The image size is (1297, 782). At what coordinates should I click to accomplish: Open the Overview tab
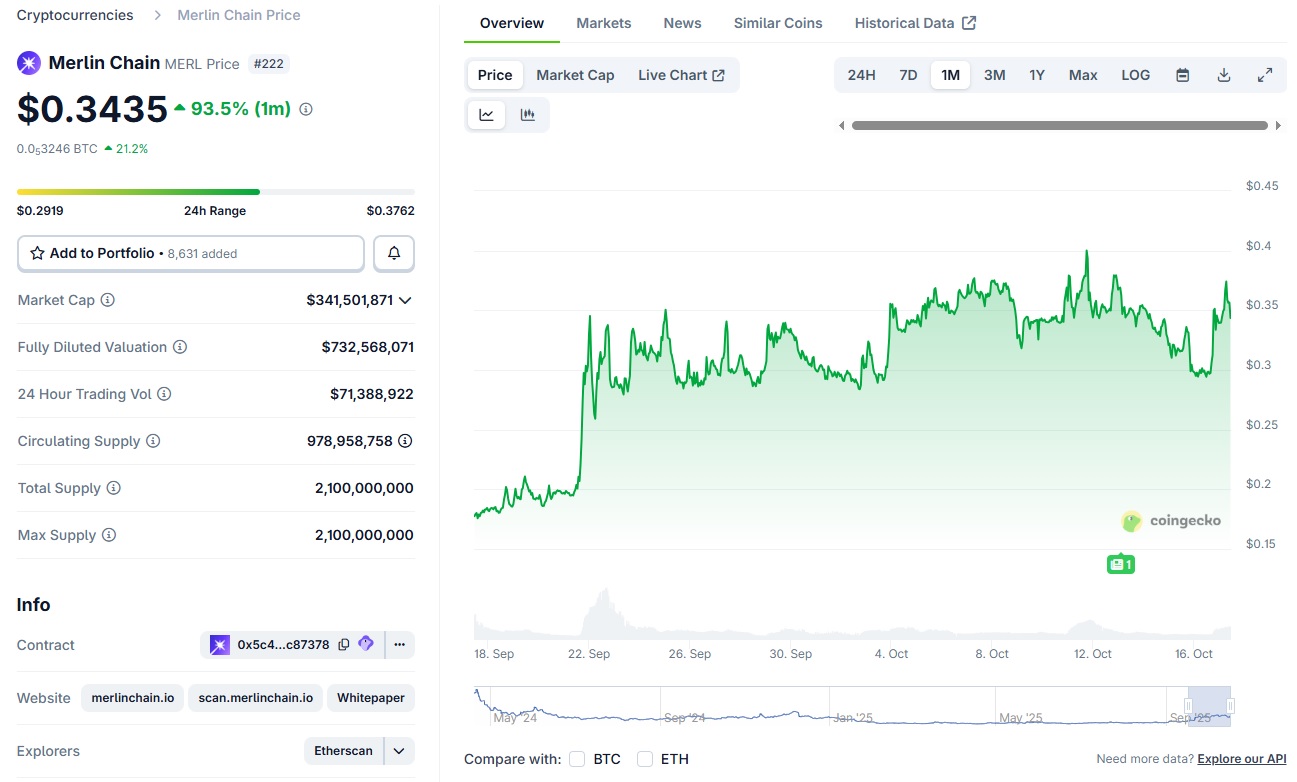(512, 23)
